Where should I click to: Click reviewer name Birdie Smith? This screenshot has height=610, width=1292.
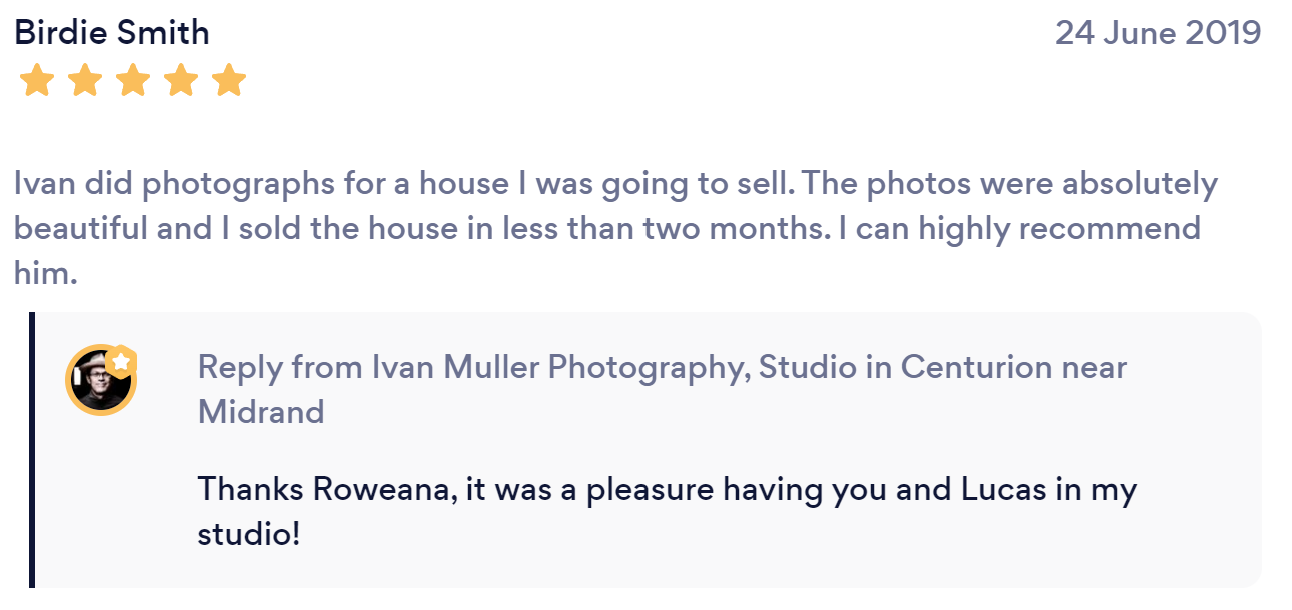(x=112, y=33)
